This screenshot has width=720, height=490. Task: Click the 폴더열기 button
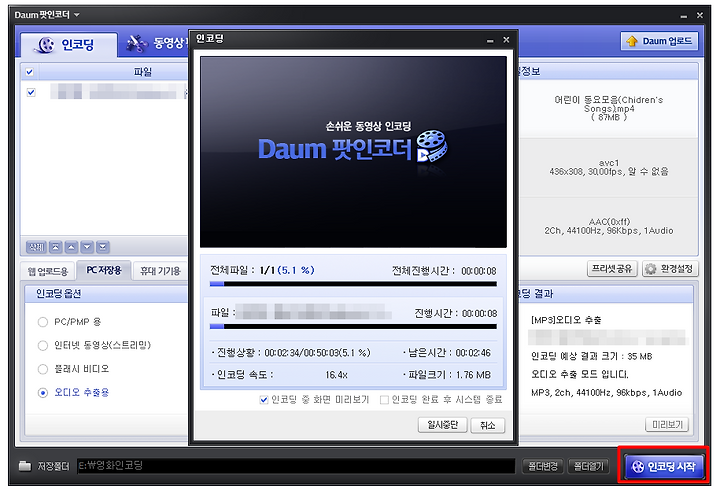pyautogui.click(x=589, y=467)
